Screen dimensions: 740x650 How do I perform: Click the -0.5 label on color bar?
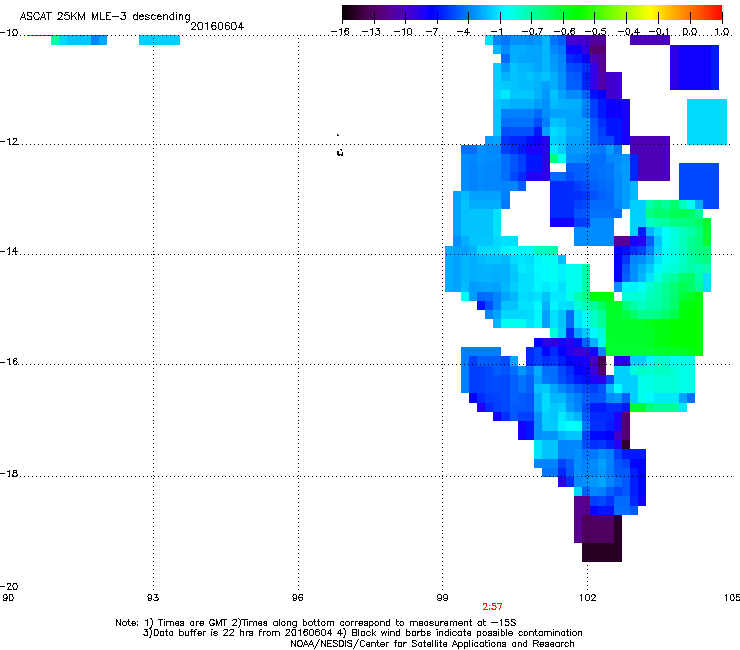[595, 32]
